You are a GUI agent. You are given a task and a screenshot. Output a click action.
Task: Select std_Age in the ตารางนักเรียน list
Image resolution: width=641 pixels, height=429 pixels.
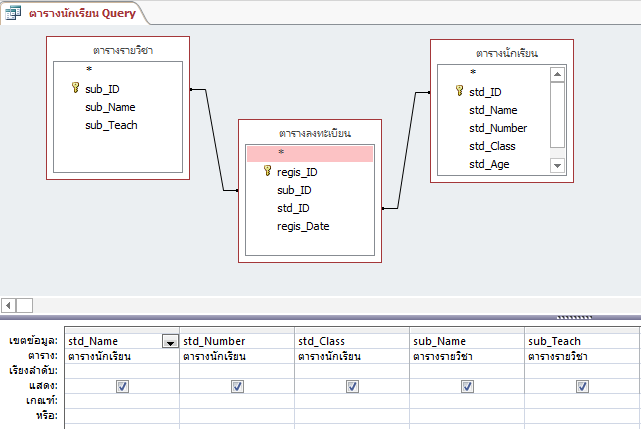click(x=490, y=164)
